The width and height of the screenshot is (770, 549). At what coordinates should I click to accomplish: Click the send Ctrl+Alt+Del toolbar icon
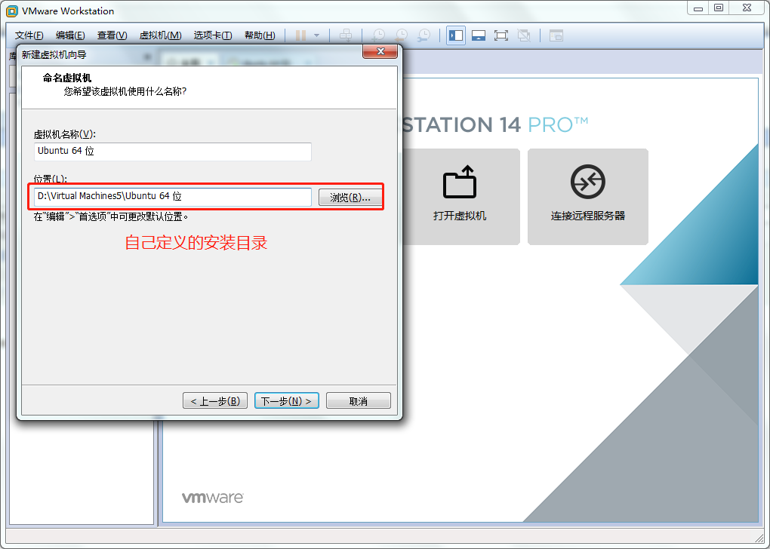tap(346, 35)
